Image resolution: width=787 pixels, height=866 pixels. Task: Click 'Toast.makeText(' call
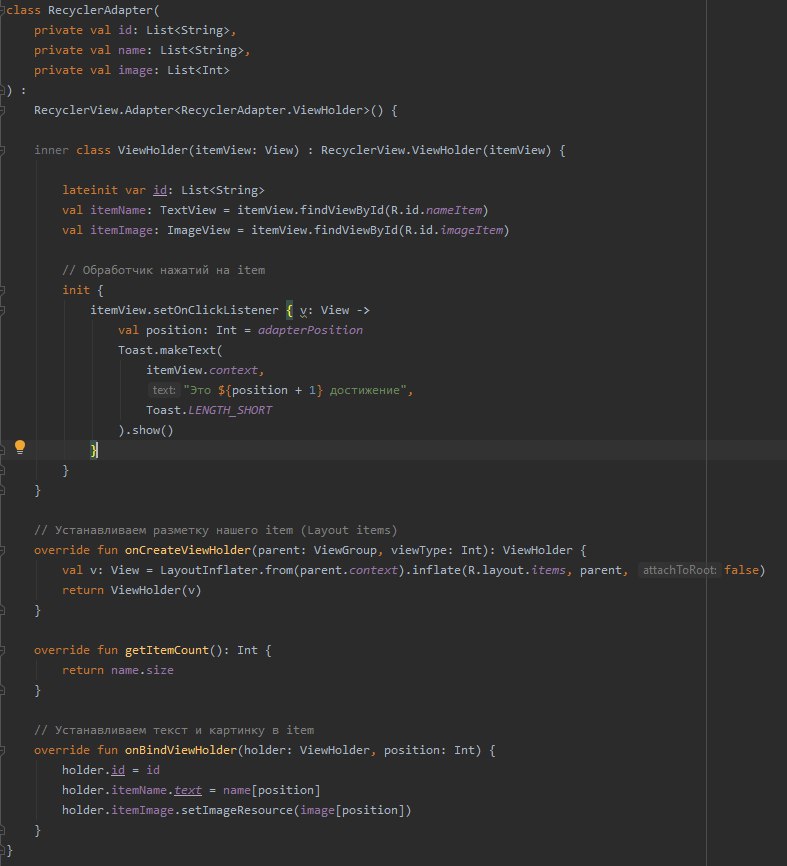[x=170, y=350]
